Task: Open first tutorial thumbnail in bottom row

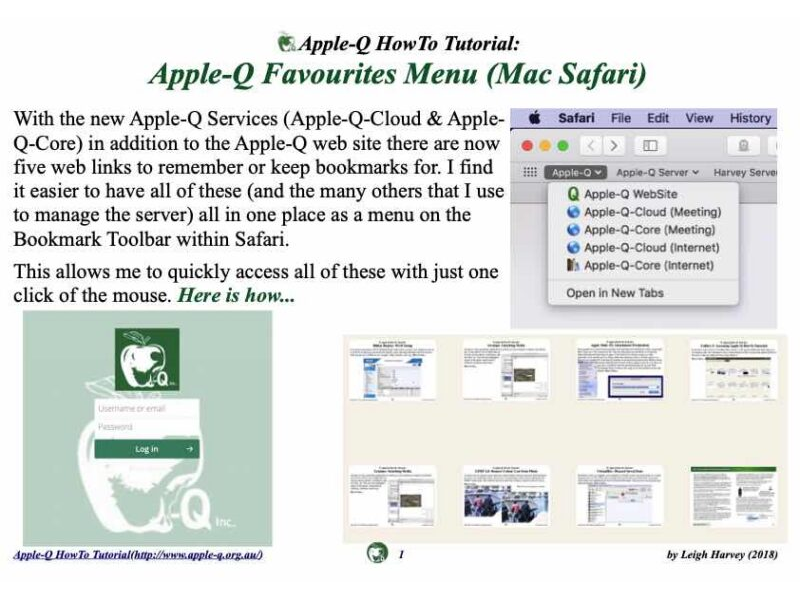Action: (x=392, y=496)
